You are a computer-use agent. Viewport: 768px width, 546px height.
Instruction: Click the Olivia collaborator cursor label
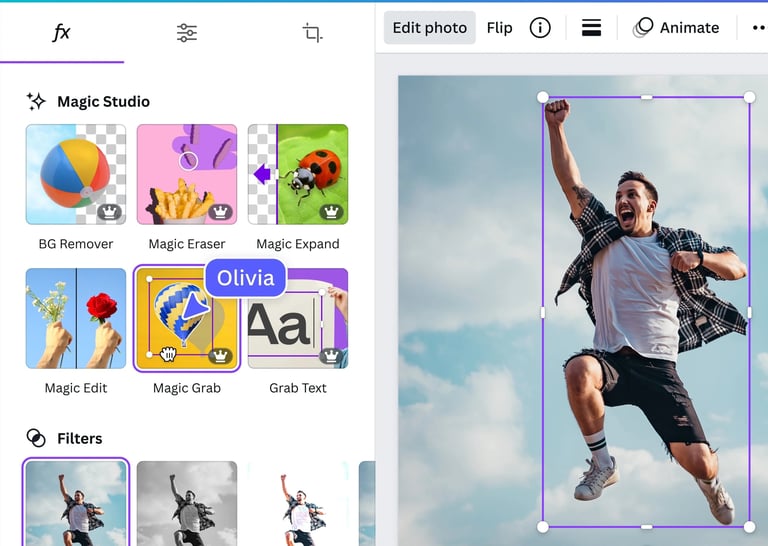pyautogui.click(x=245, y=278)
